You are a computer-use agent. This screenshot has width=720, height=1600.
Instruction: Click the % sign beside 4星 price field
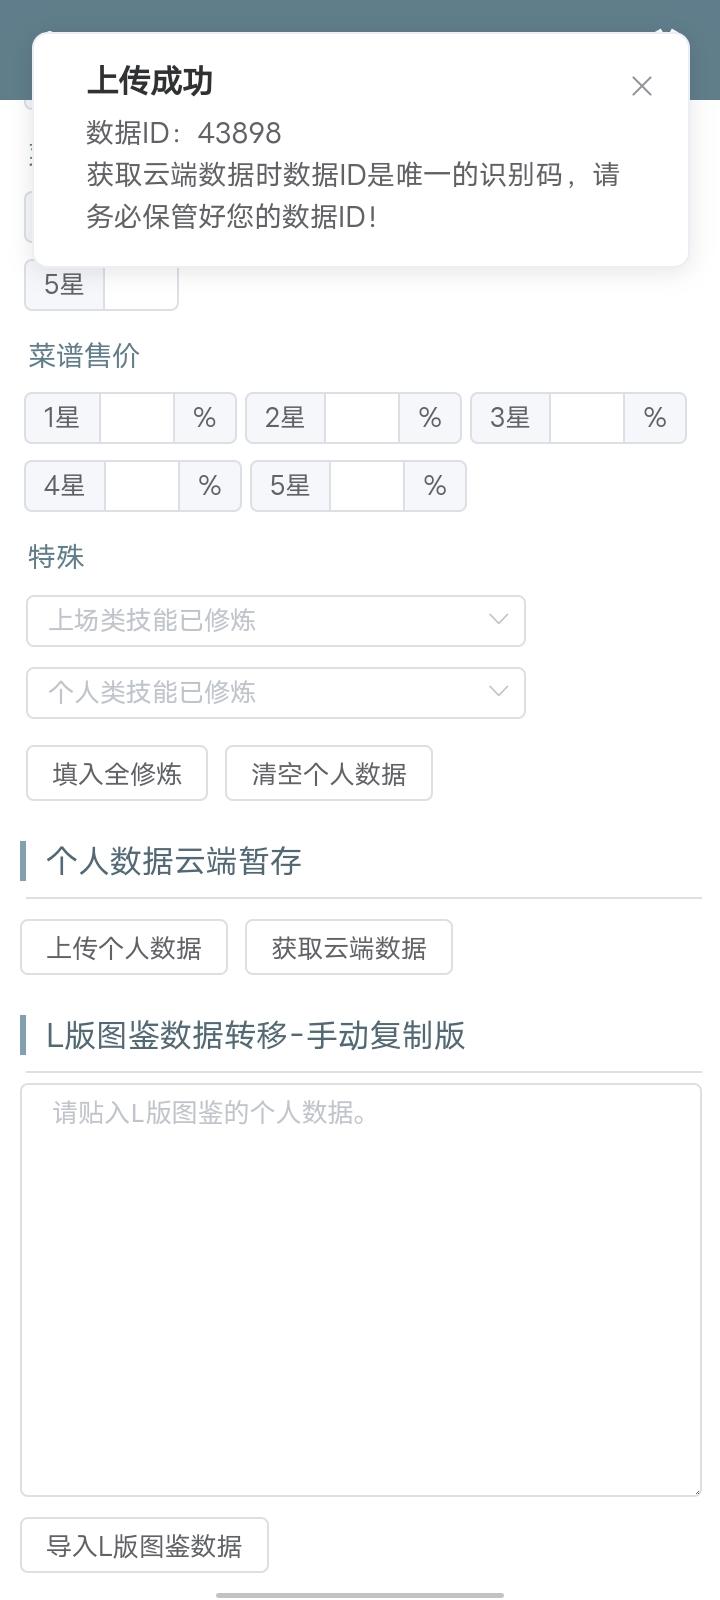tap(210, 486)
